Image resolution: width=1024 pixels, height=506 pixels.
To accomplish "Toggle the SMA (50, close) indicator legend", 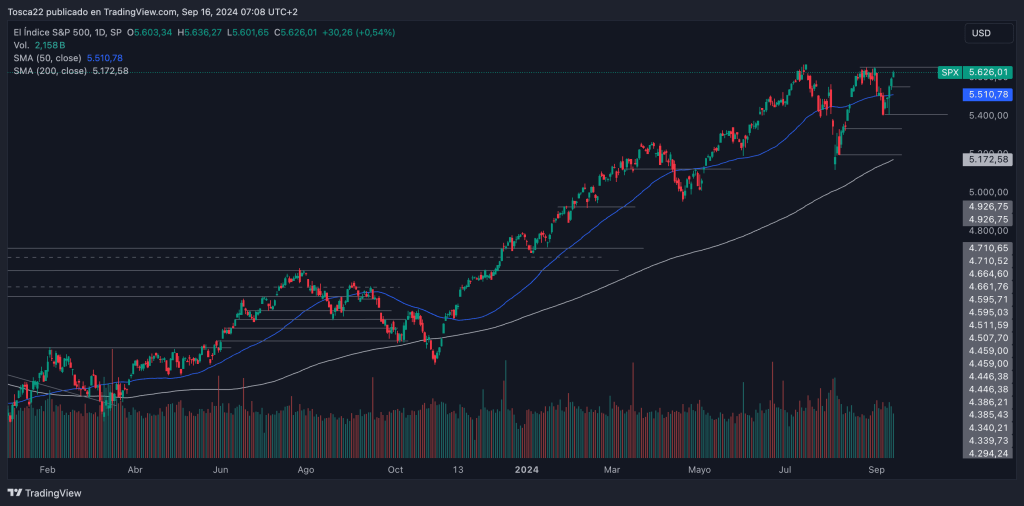I will [49, 58].
